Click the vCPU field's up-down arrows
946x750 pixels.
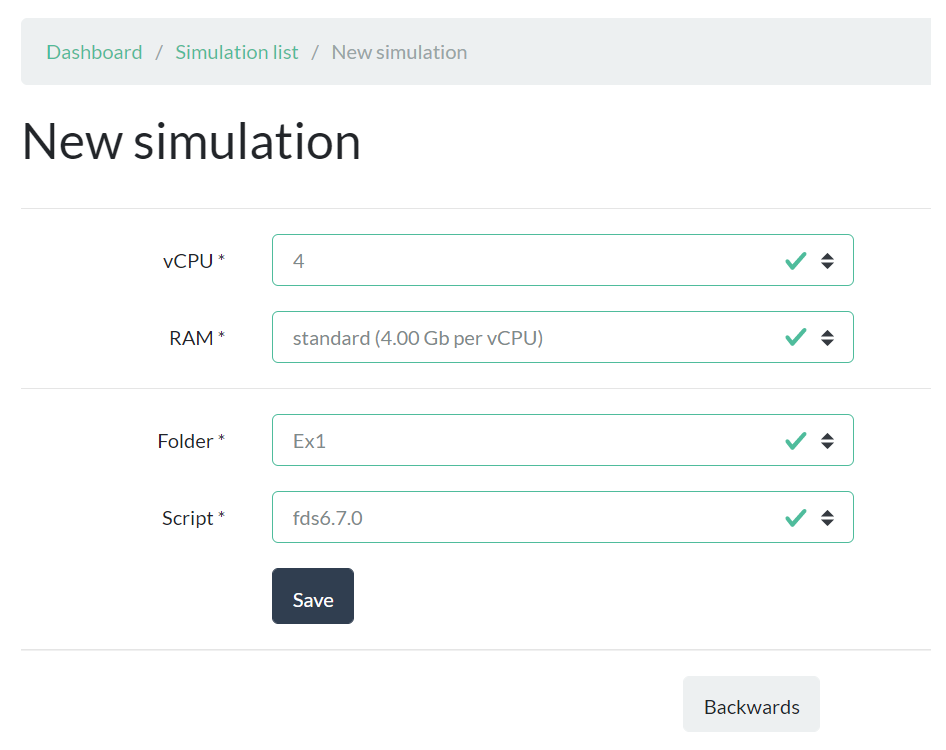pos(827,261)
